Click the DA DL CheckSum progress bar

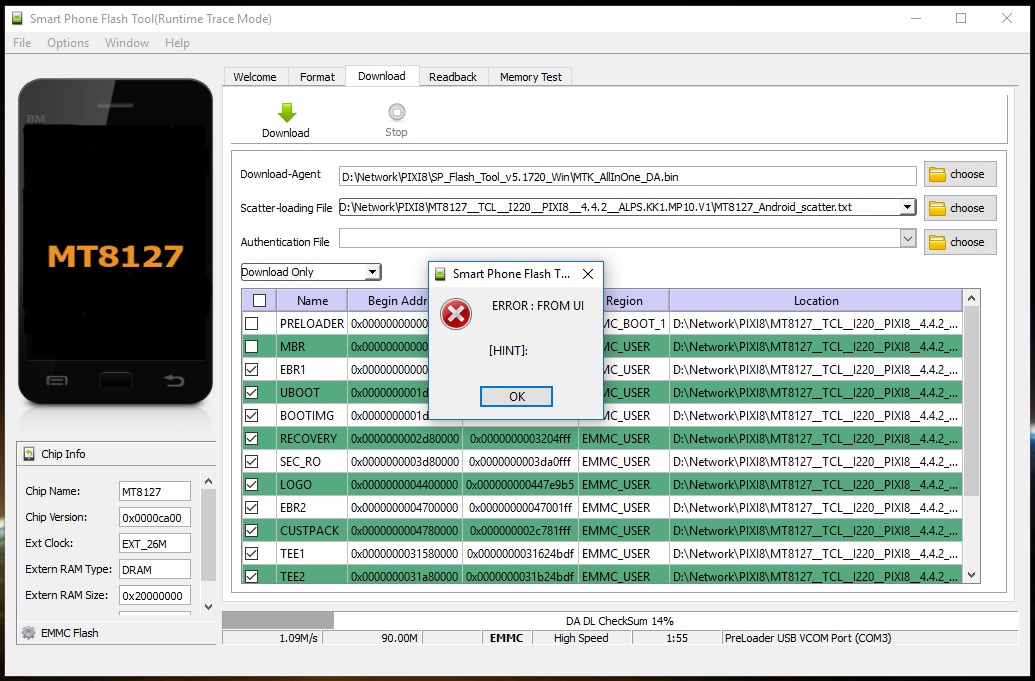tap(620, 620)
